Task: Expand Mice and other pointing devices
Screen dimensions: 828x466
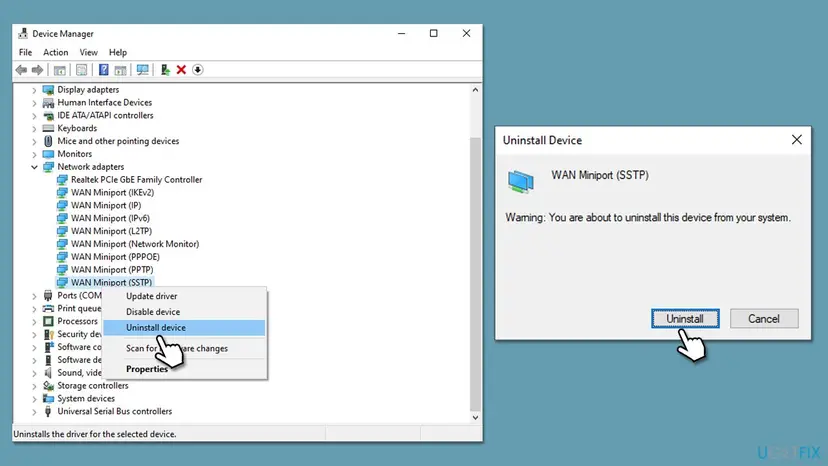Action: (34, 142)
